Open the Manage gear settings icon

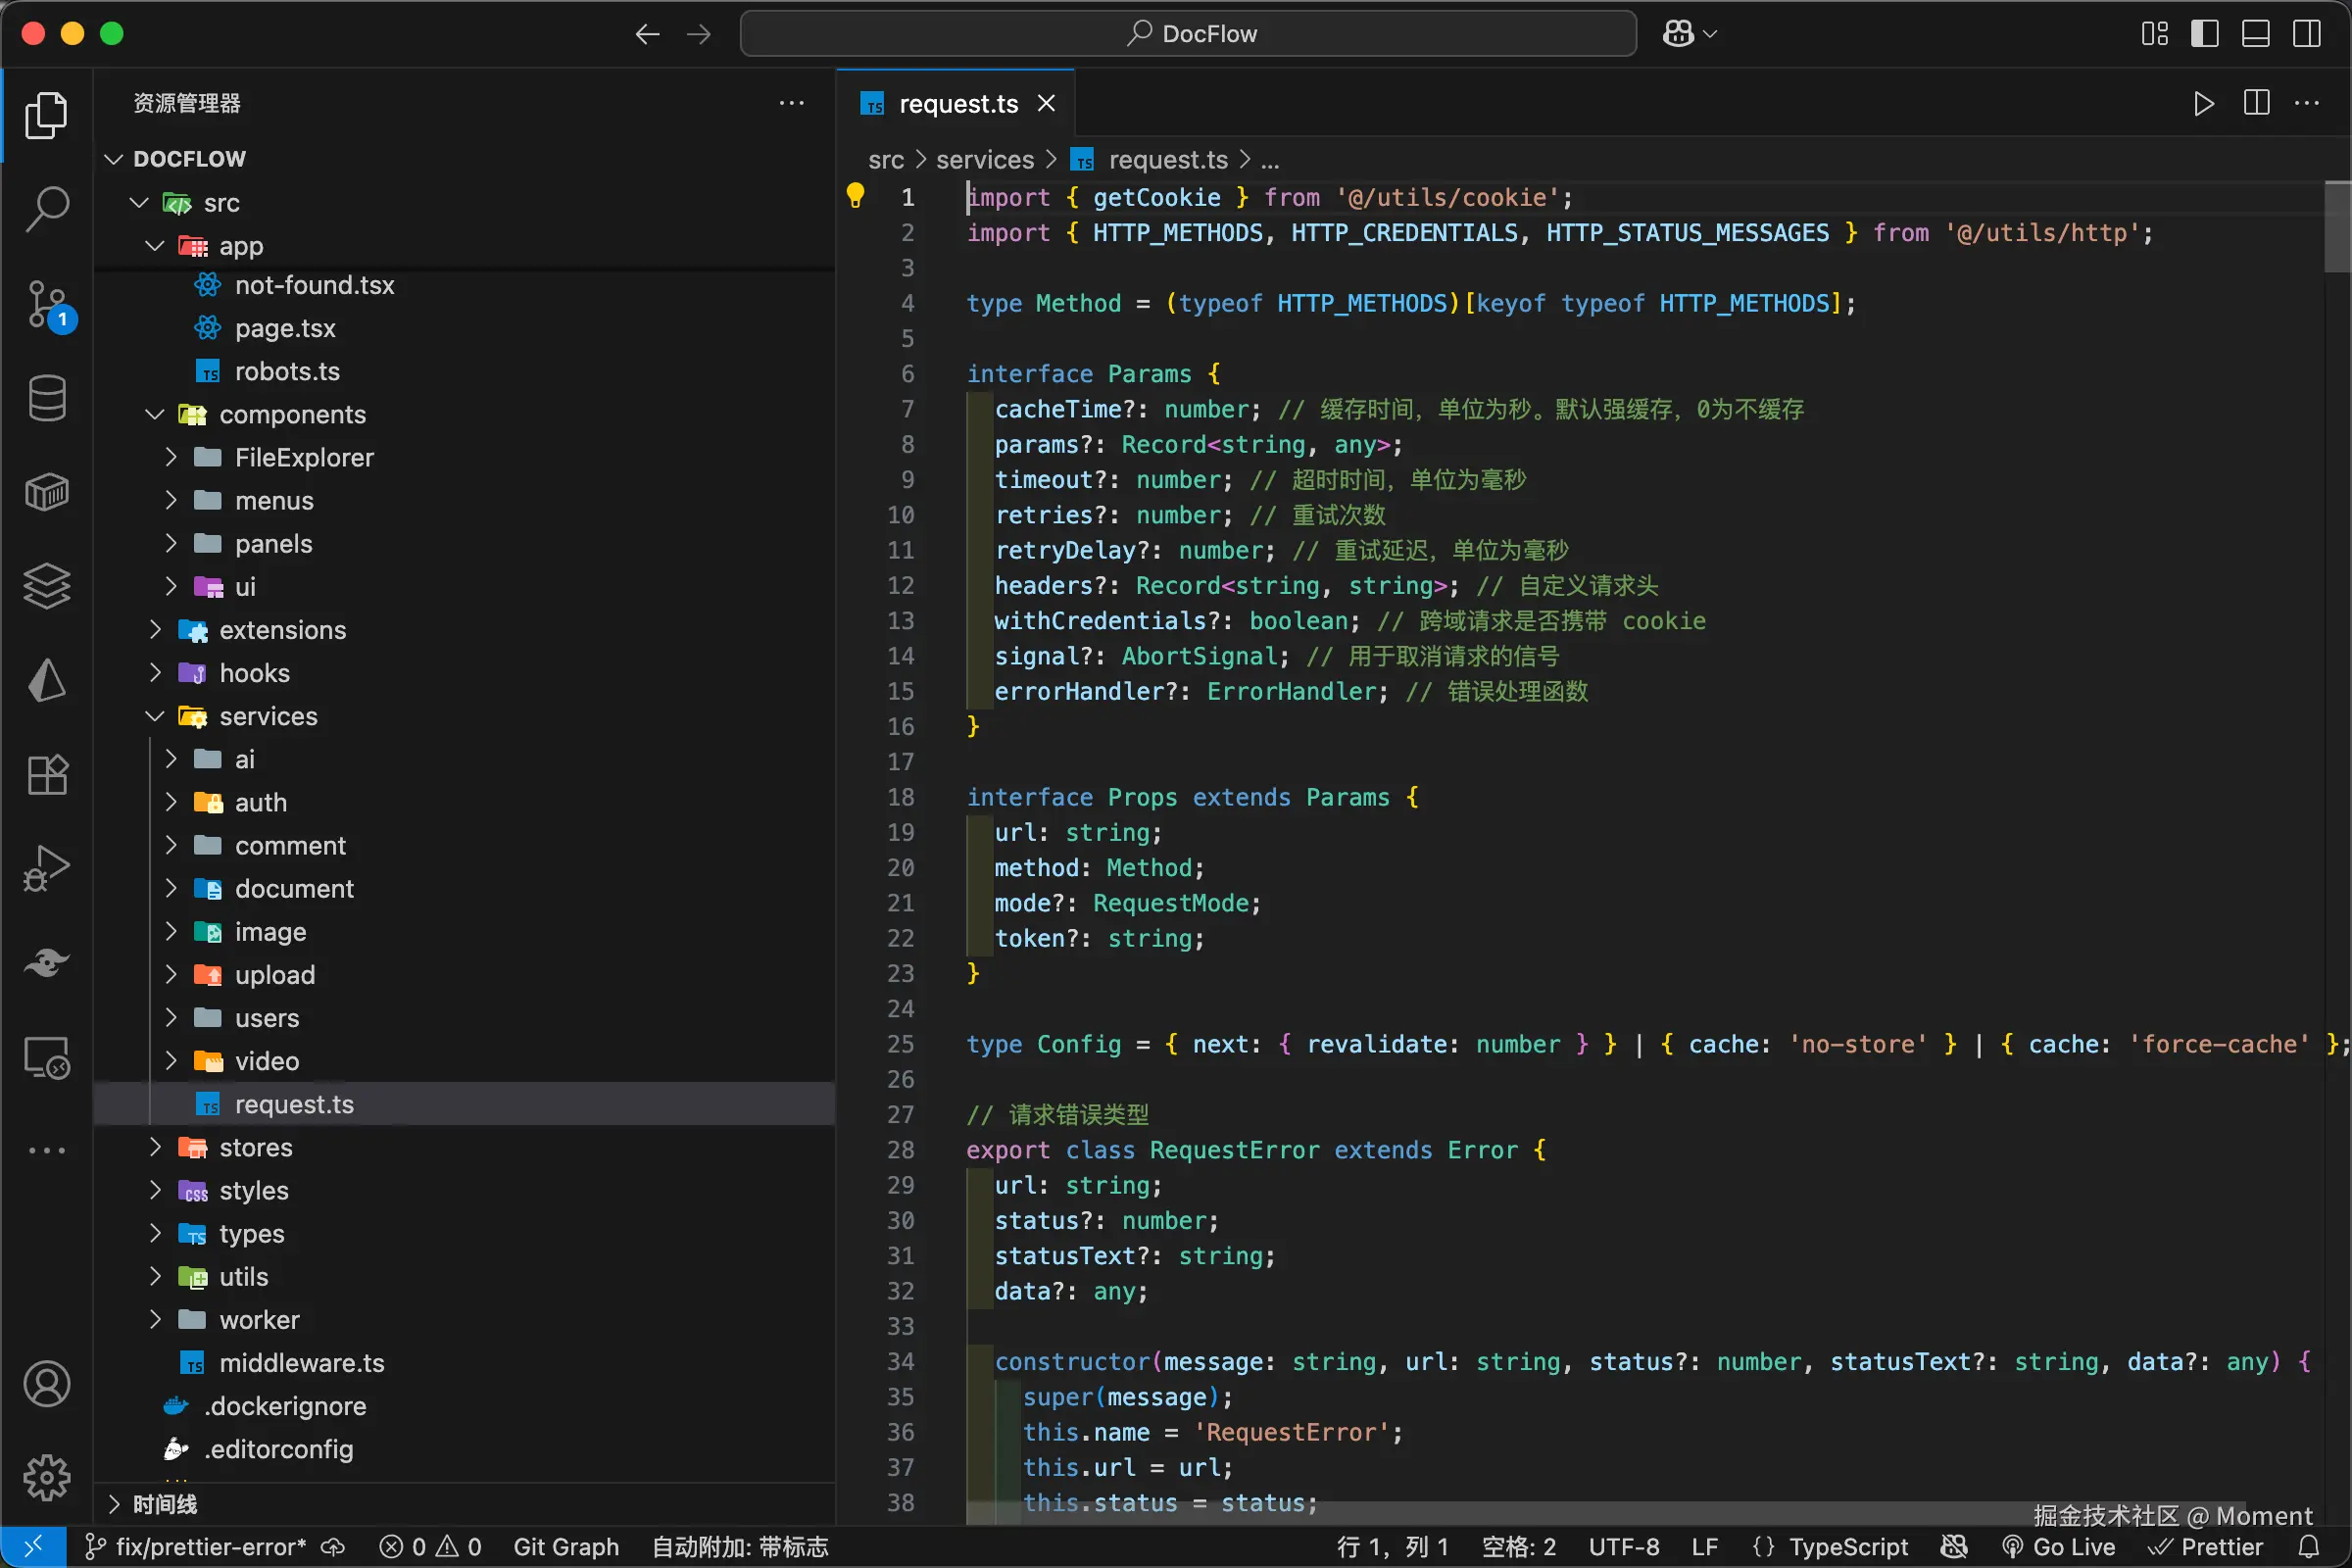point(46,1477)
